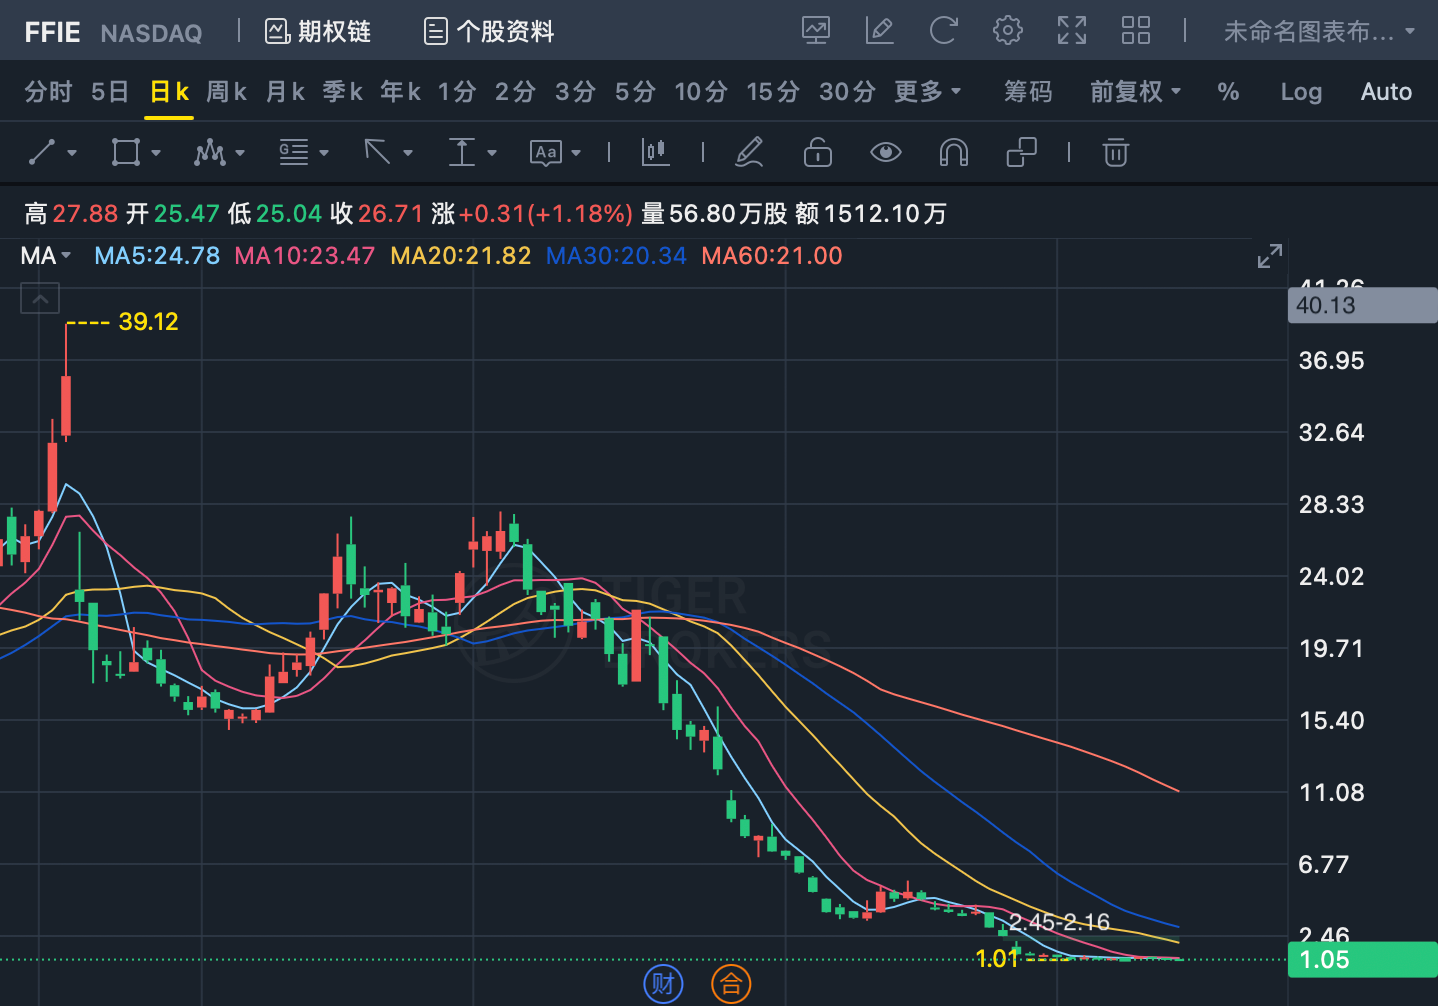Expand the arrow tool dropdown arrow
Viewport: 1438px width, 1006px height.
(x=408, y=153)
